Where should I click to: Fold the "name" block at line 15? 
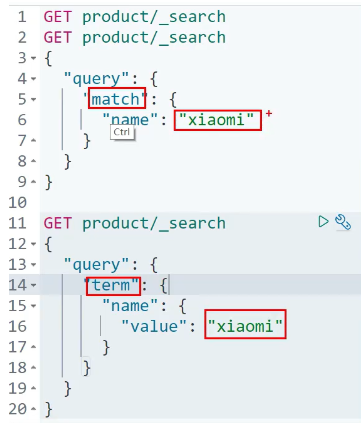[34, 306]
